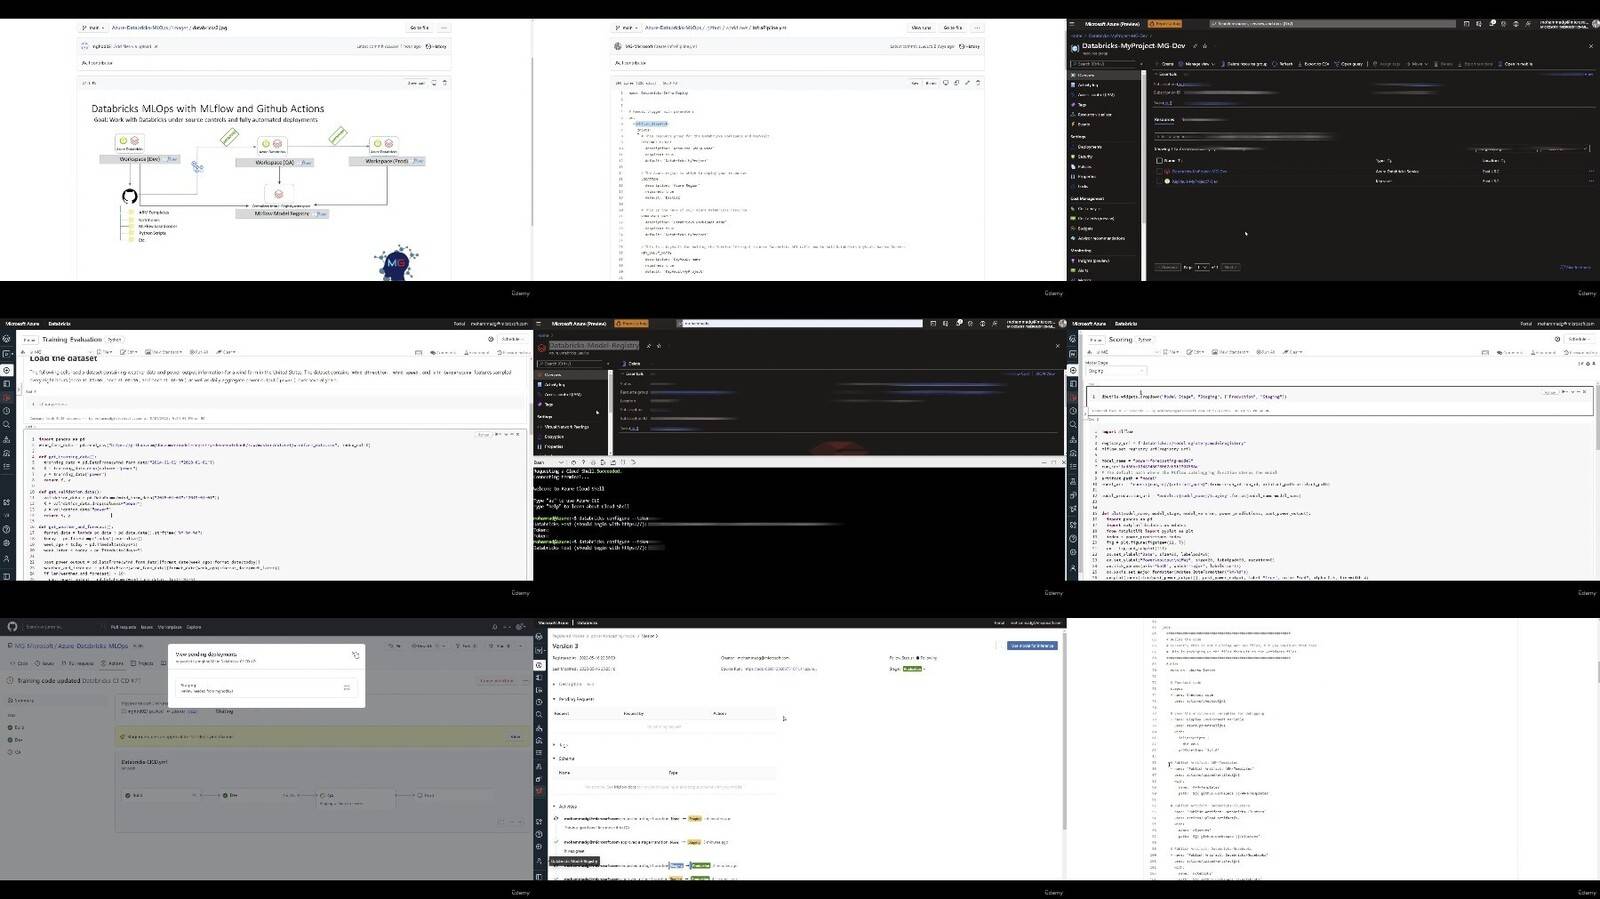Open the Azure portal hamburger menu
This screenshot has width=1600, height=899.
[1072, 23]
